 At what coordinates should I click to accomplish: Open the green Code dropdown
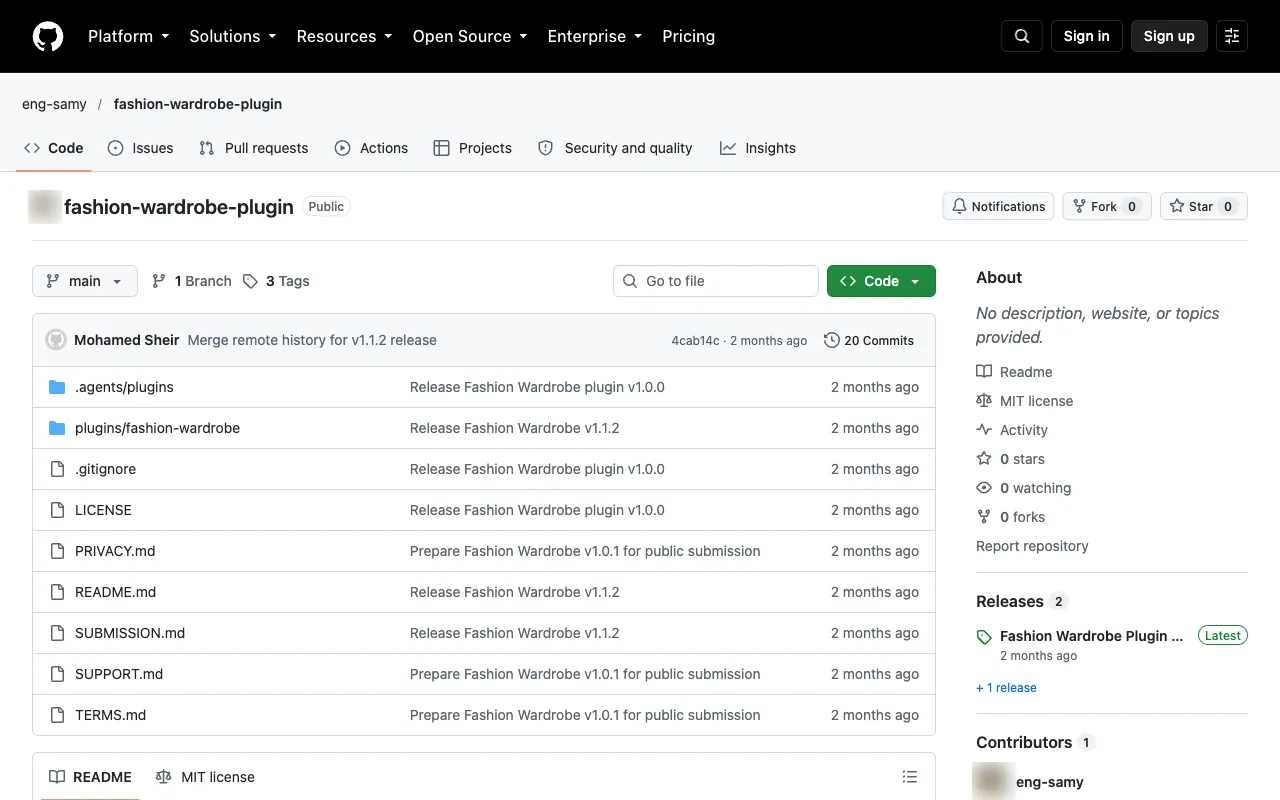pyautogui.click(x=881, y=281)
